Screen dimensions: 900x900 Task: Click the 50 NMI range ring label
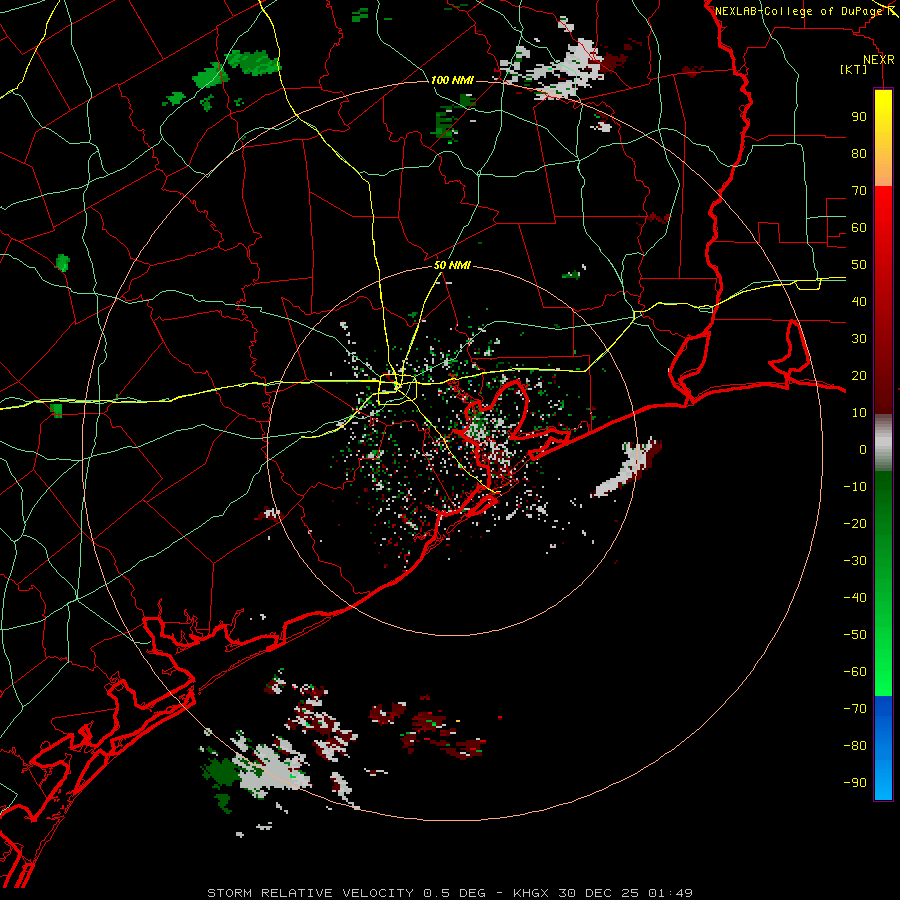[452, 265]
